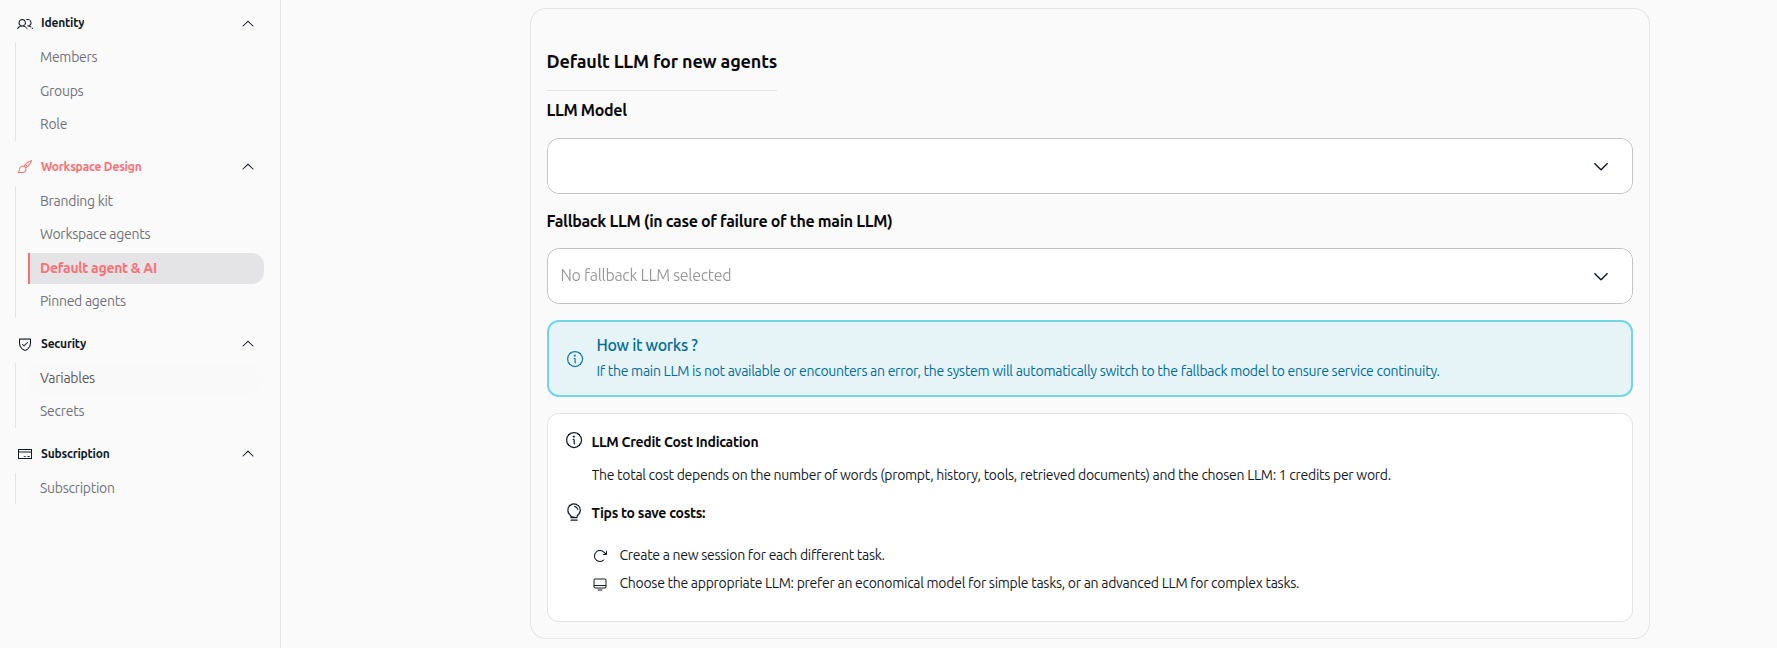Click the info icon beside How it works
1777x648 pixels.
(x=575, y=359)
